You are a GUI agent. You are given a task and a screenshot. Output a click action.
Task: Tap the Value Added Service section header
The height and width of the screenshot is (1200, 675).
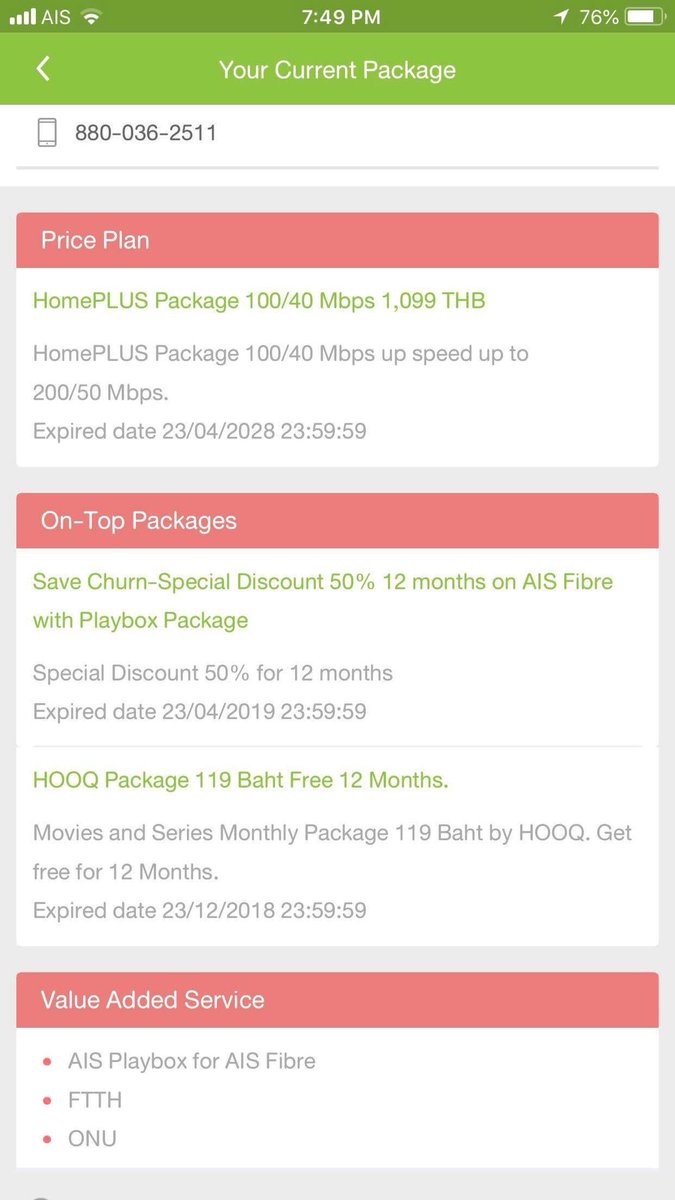coord(337,999)
